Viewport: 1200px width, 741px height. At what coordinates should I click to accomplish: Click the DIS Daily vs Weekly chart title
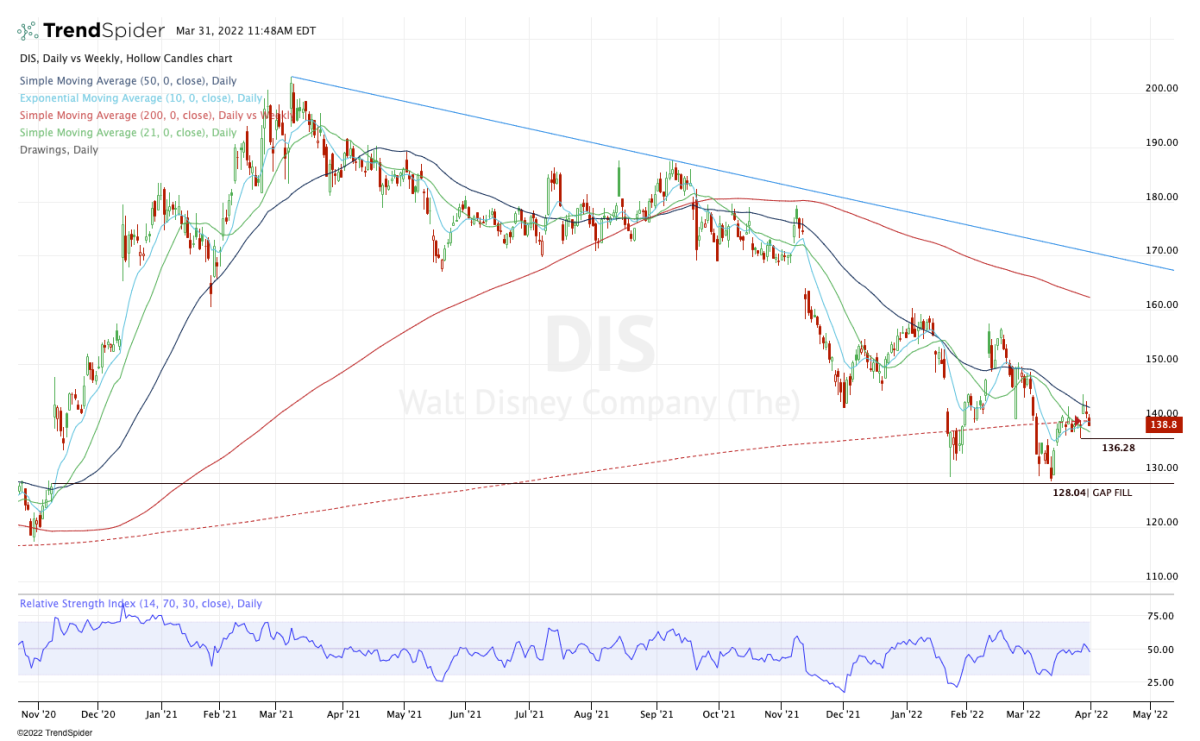tap(124, 61)
